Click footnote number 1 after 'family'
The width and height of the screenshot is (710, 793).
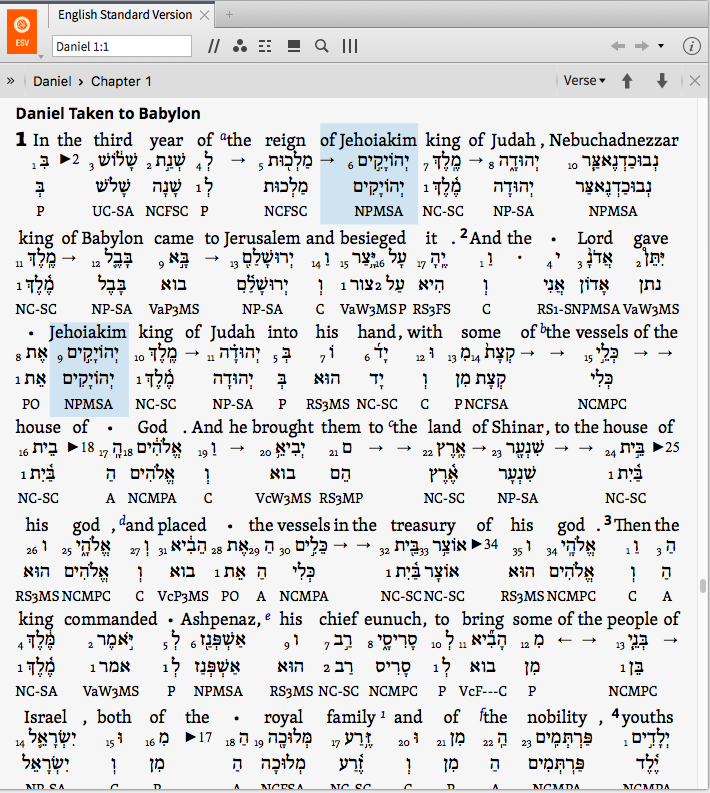383,714
